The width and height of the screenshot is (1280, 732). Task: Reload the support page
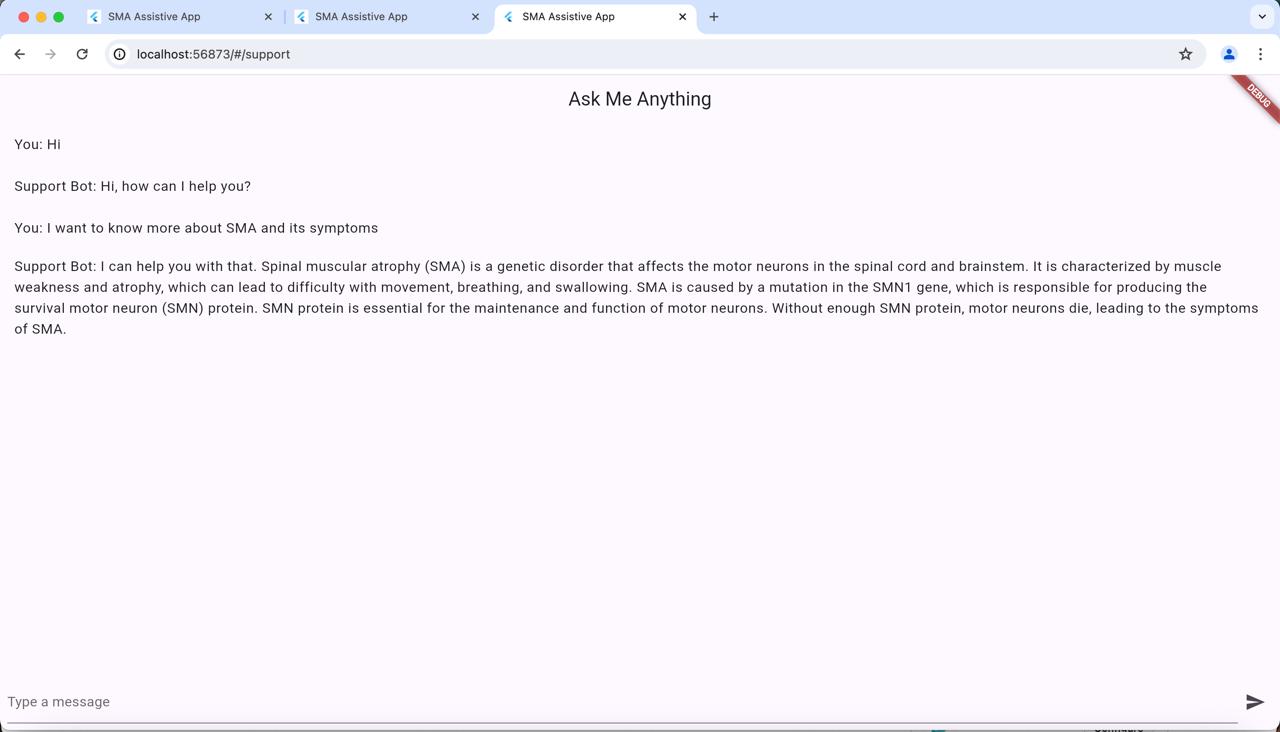click(82, 54)
